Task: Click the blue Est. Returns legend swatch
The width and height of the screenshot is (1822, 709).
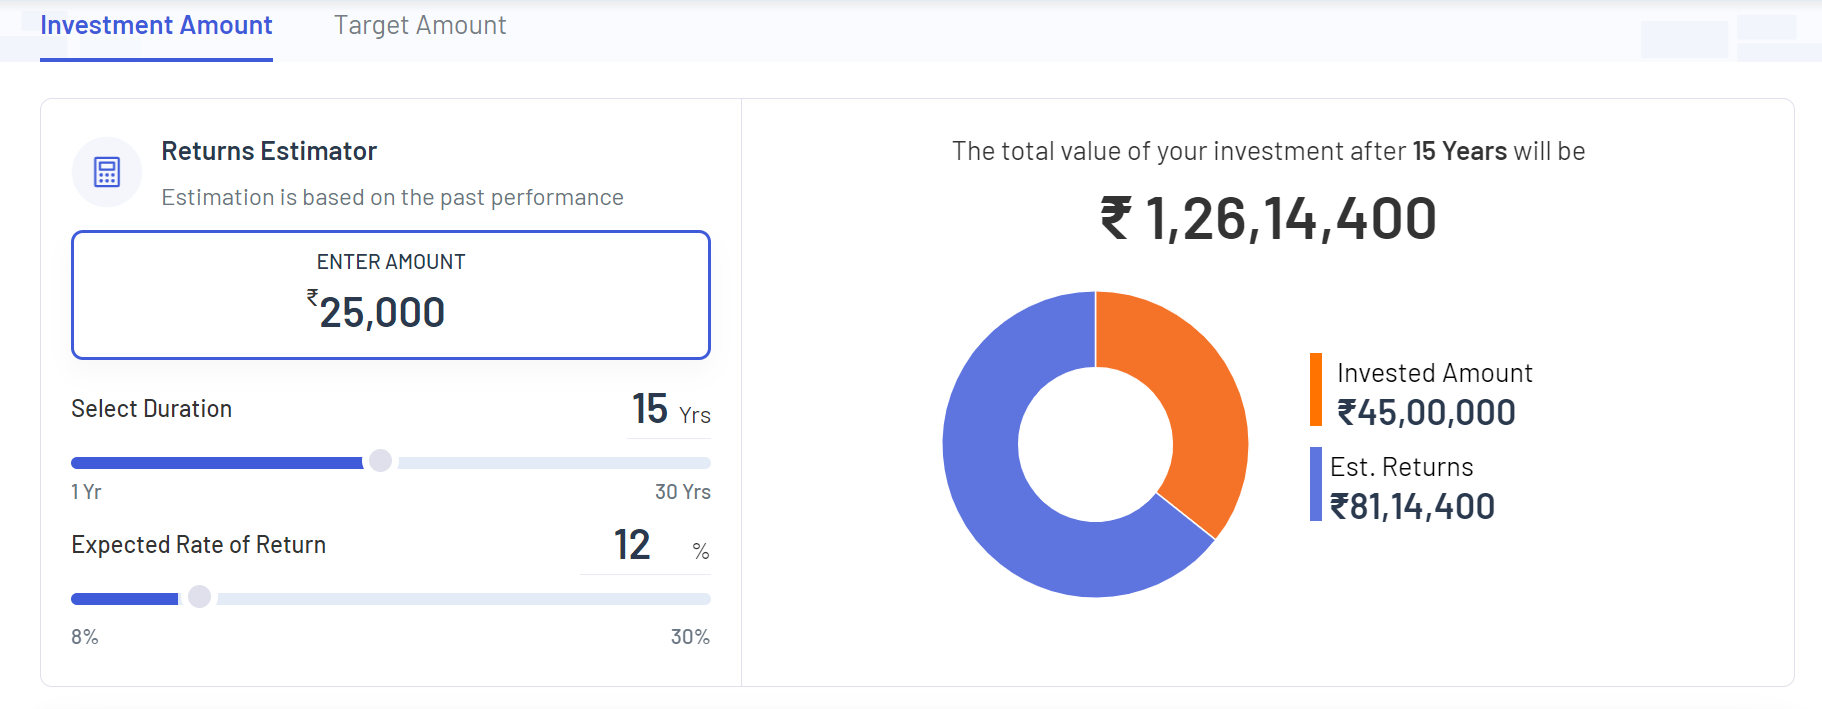Action: [1316, 484]
